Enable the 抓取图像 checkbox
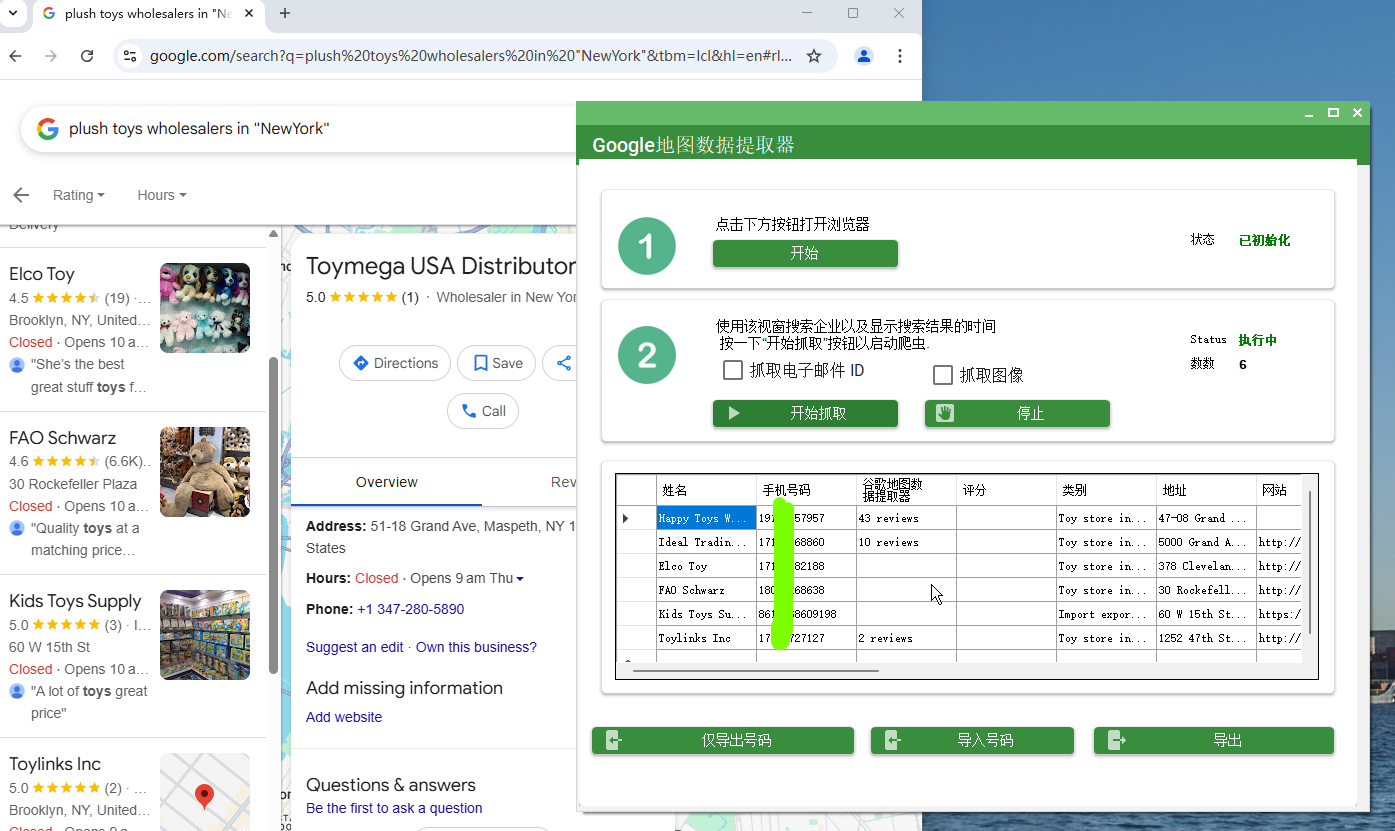Image resolution: width=1395 pixels, height=831 pixels. coord(942,375)
